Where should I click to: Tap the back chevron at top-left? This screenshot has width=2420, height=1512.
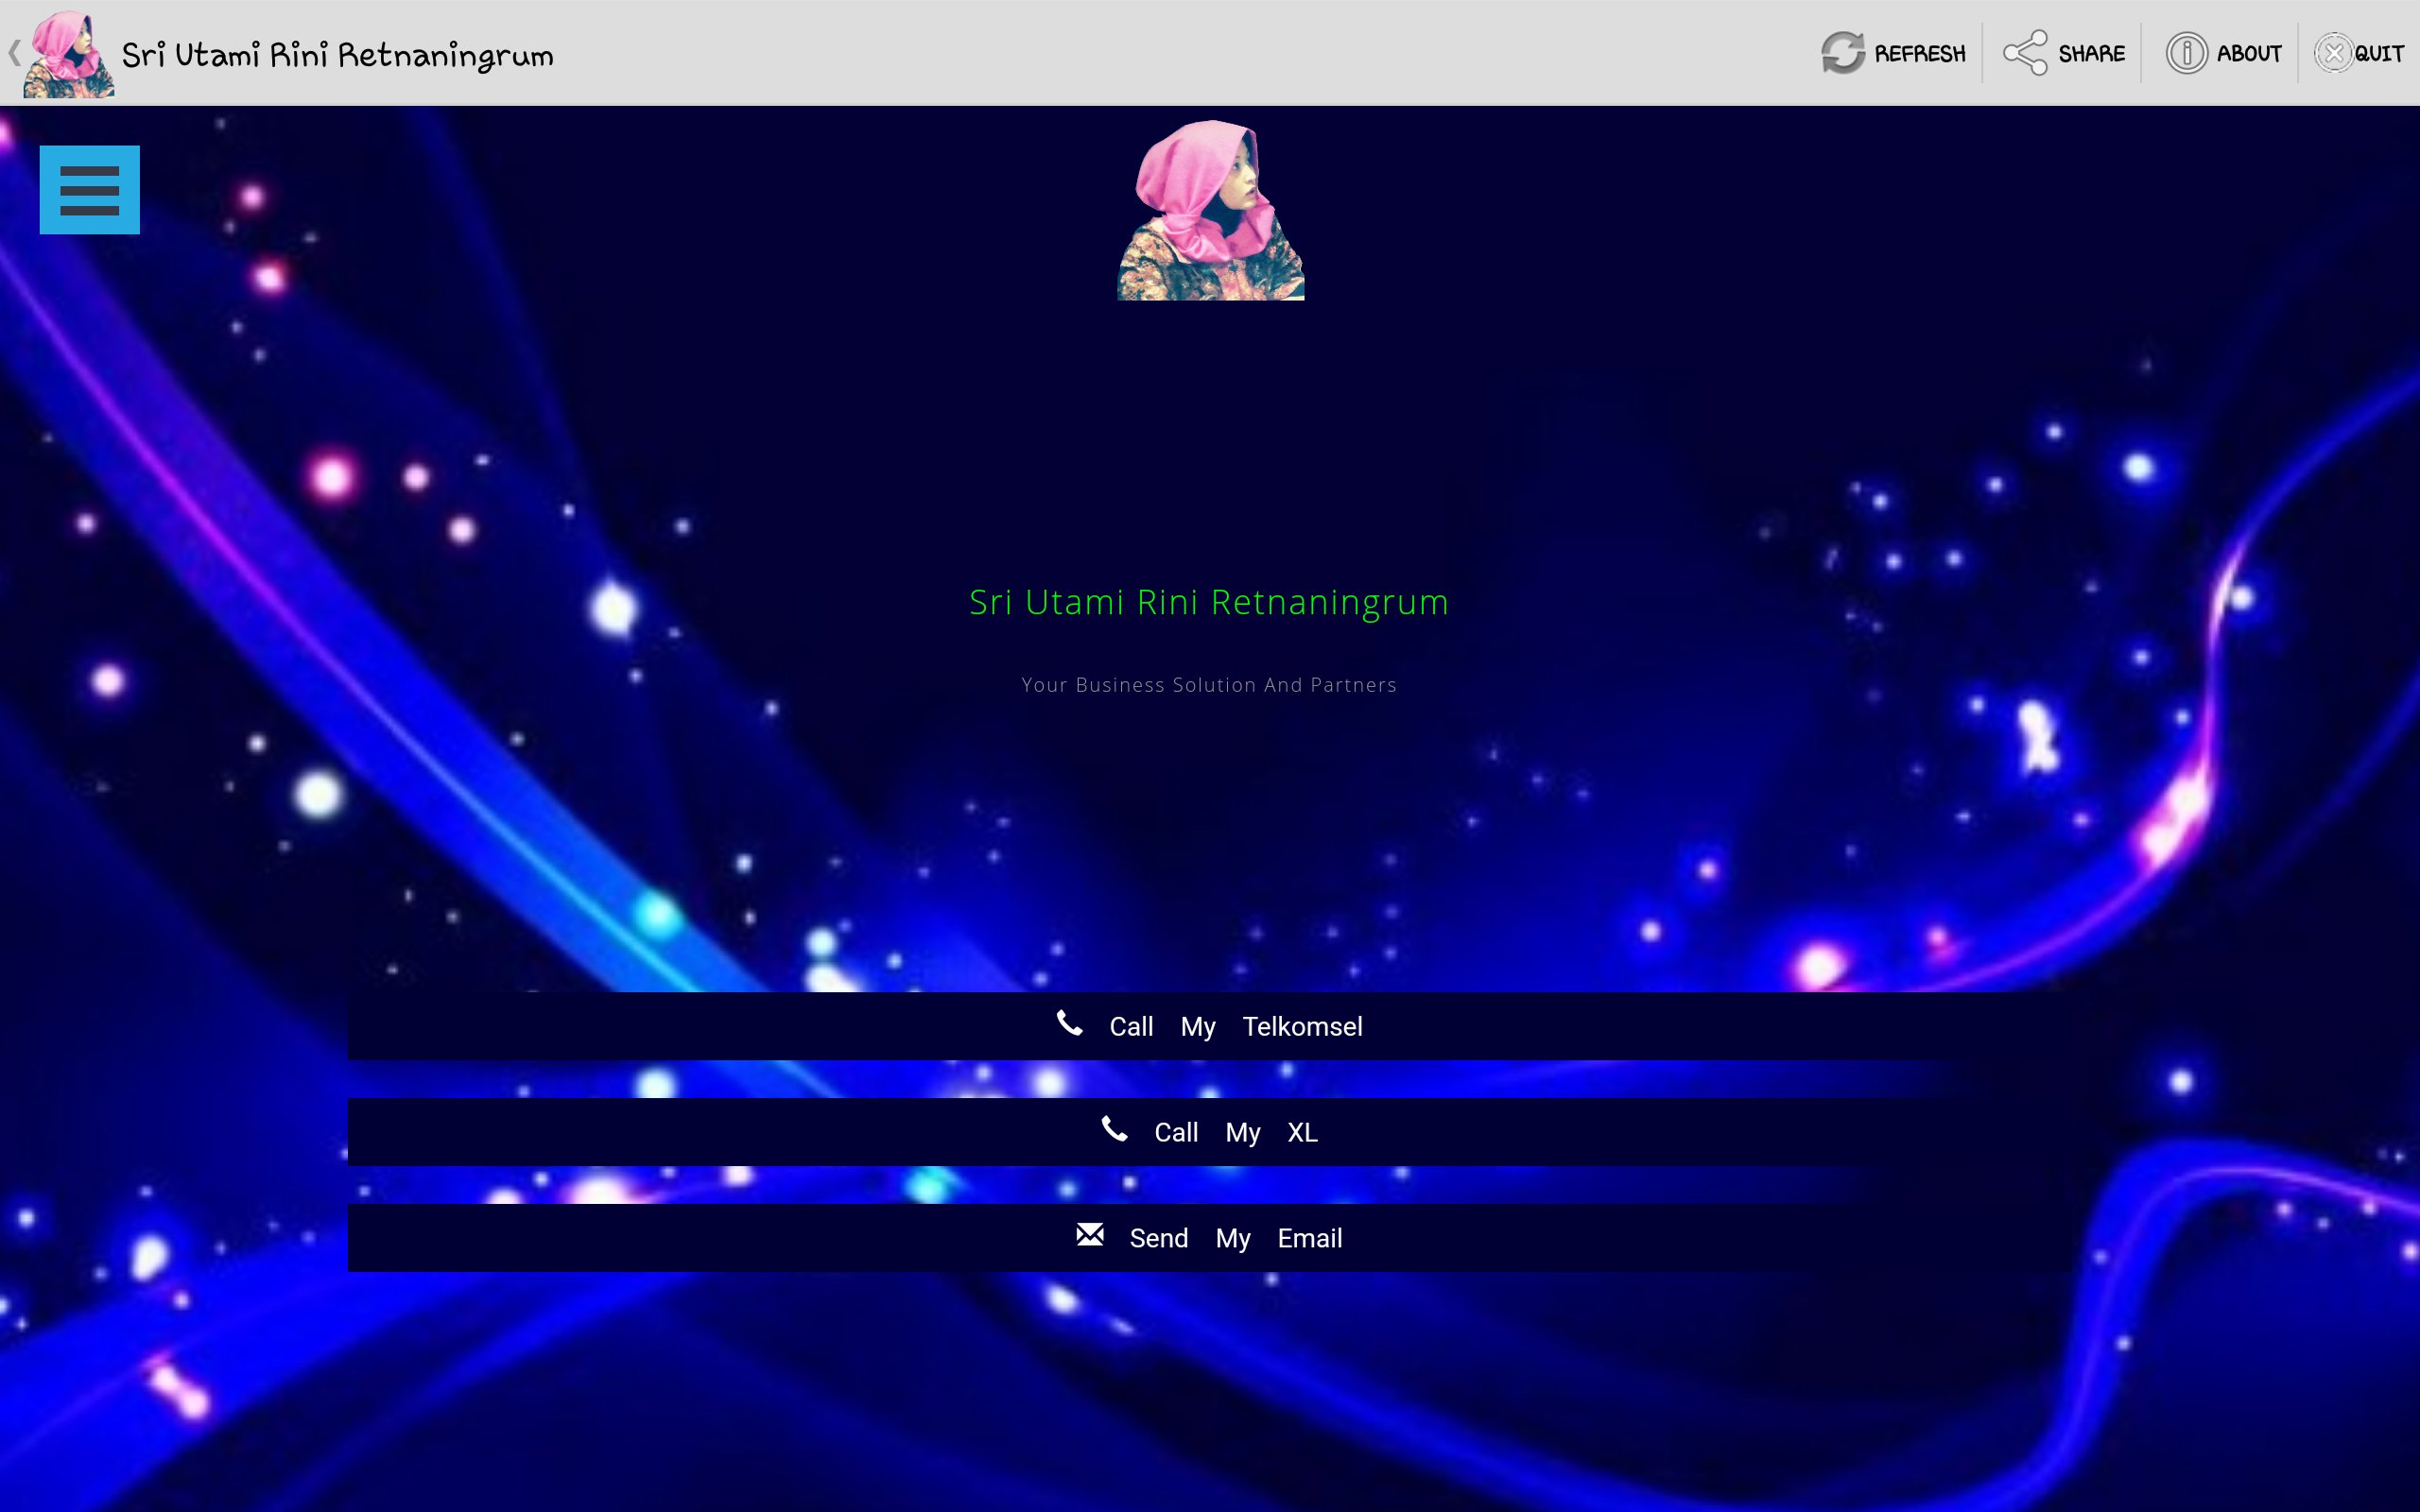point(14,53)
